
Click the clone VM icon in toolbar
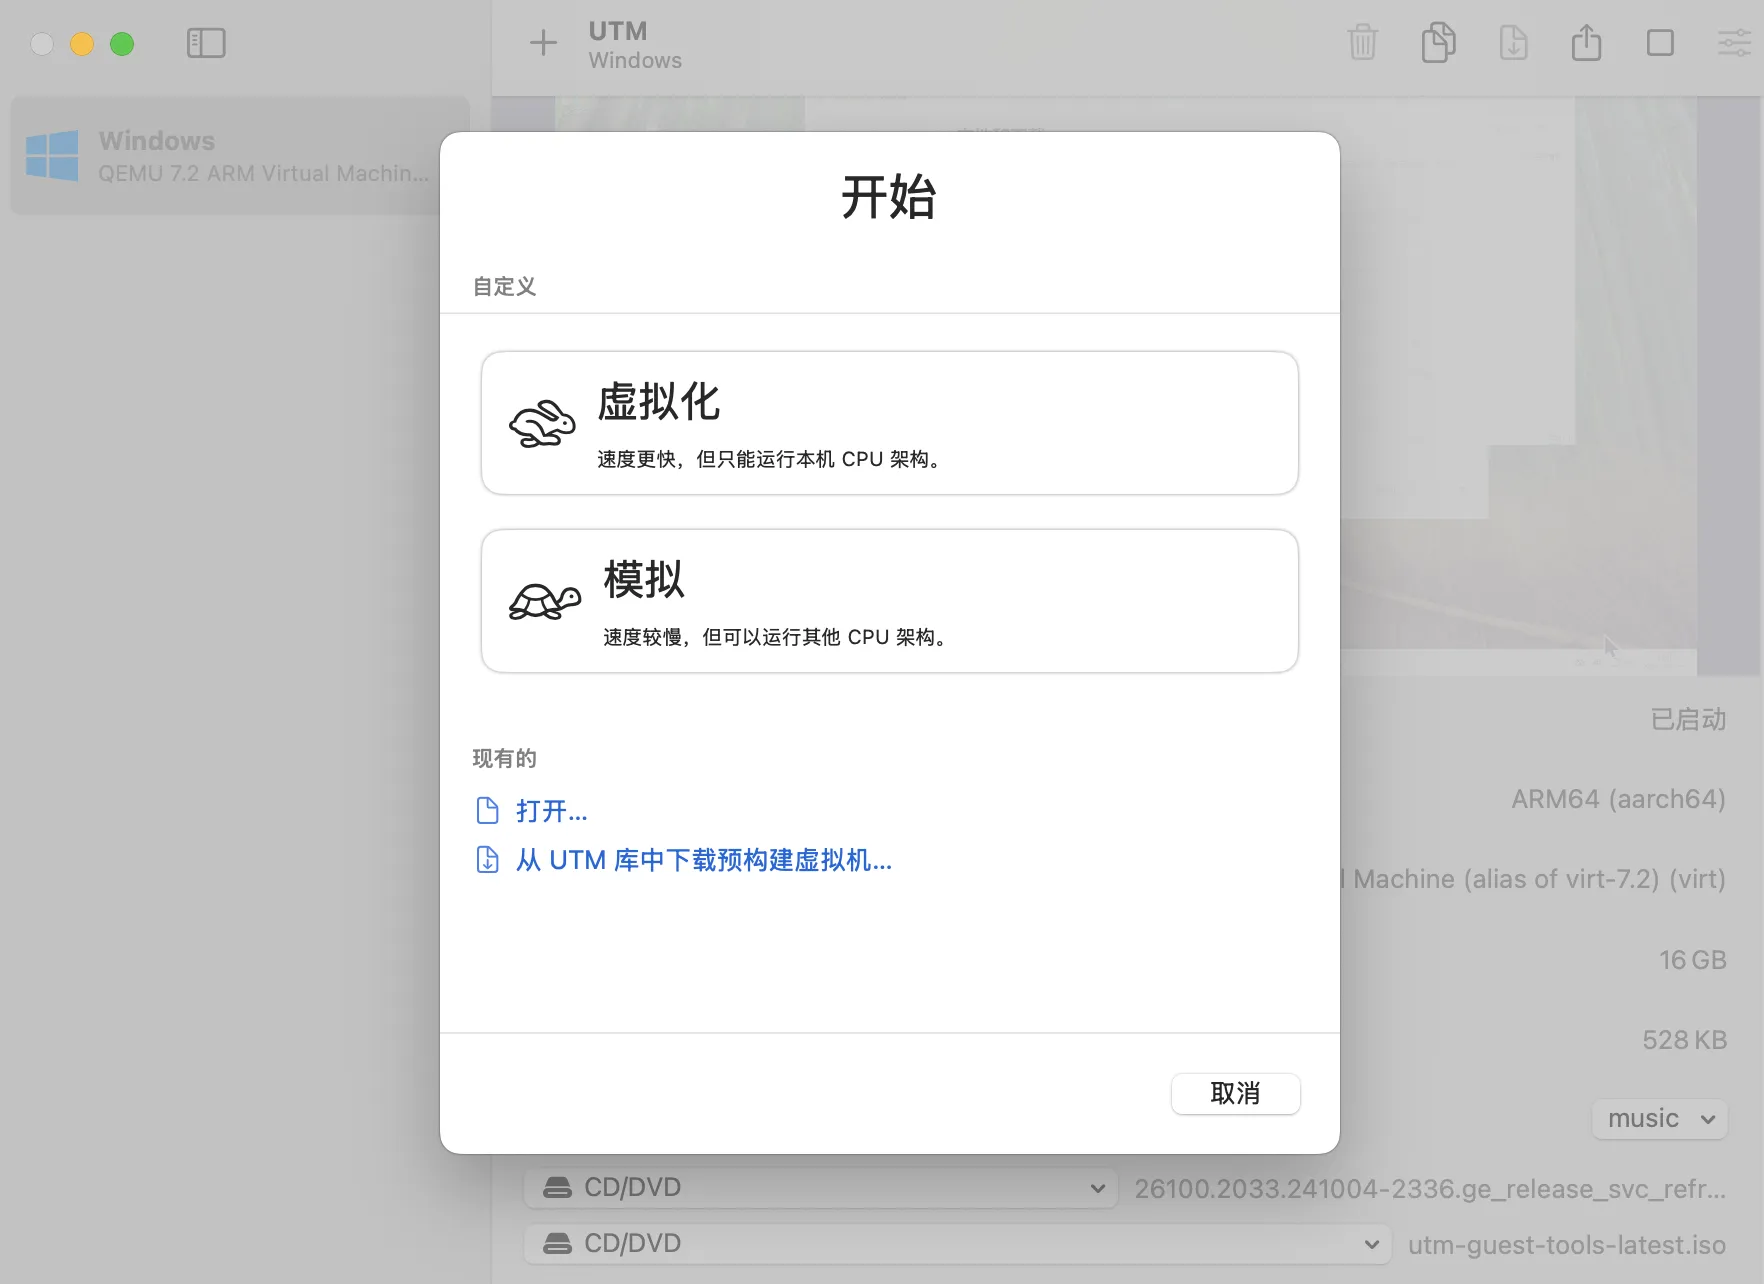point(1438,43)
